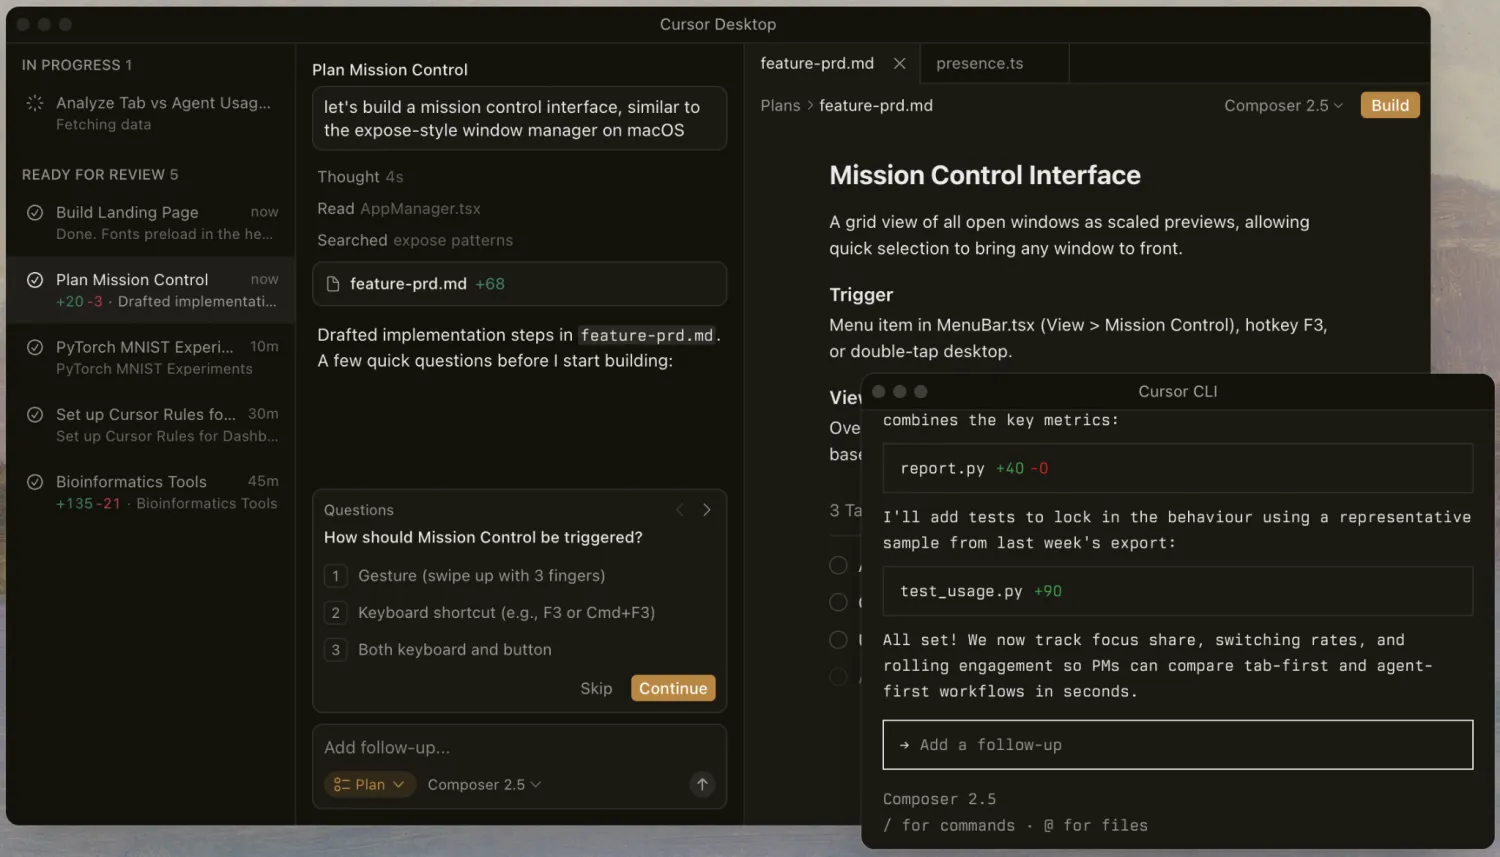The height and width of the screenshot is (857, 1500).
Task: Open the Set up Cursor Rules task
Action: [x=150, y=424]
